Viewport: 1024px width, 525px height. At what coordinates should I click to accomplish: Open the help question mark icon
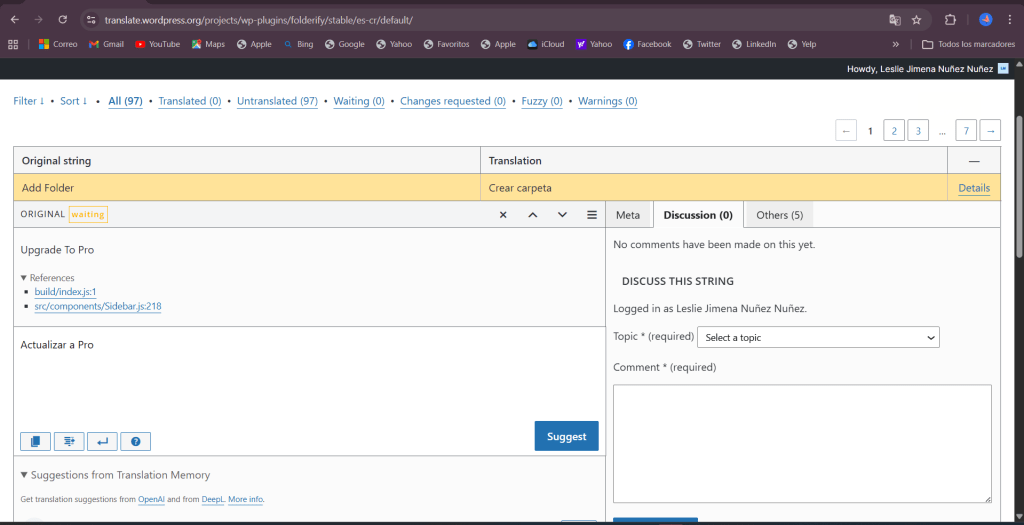coord(135,441)
